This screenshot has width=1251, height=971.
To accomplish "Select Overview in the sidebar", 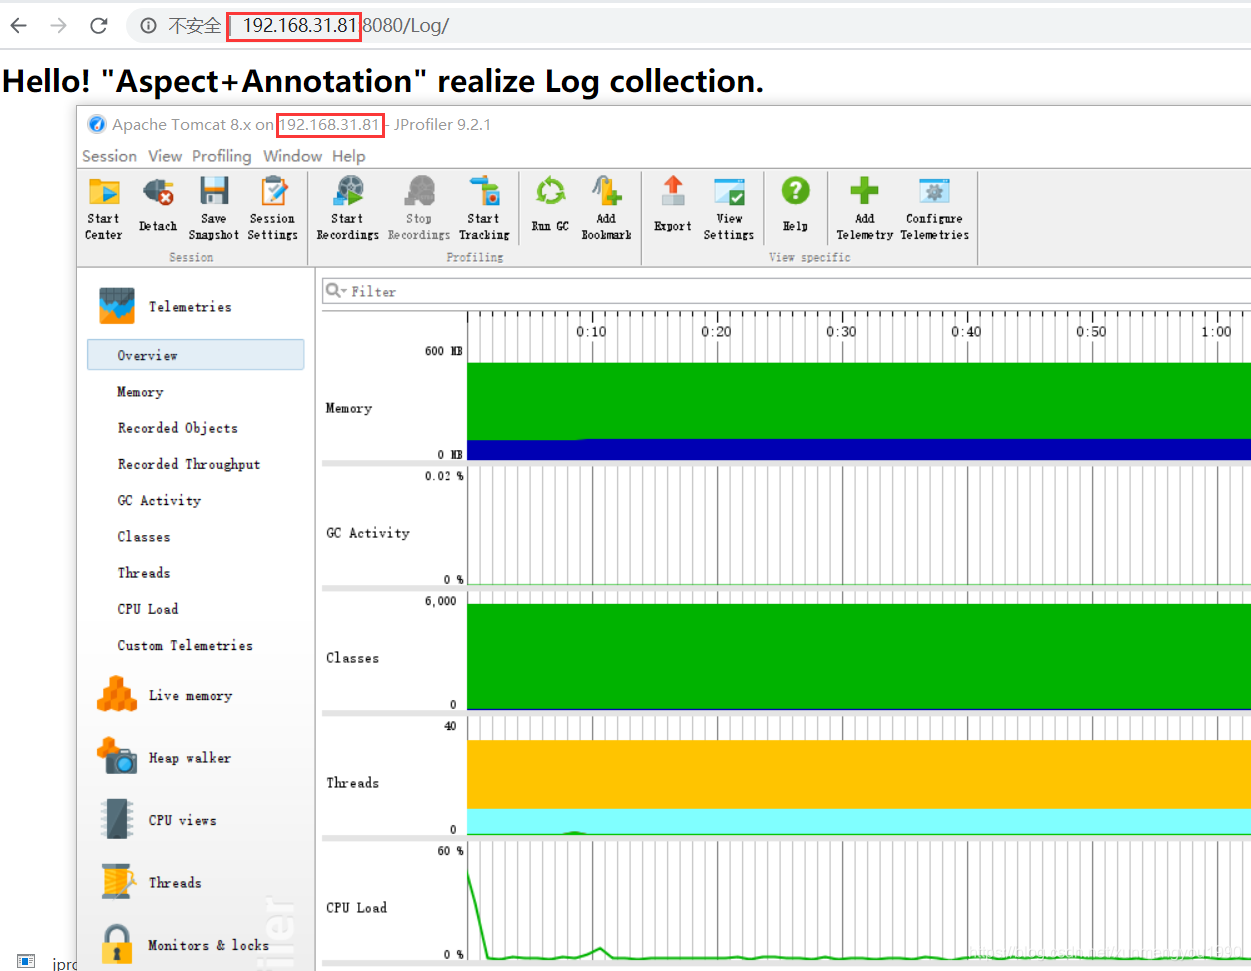I will click(196, 355).
